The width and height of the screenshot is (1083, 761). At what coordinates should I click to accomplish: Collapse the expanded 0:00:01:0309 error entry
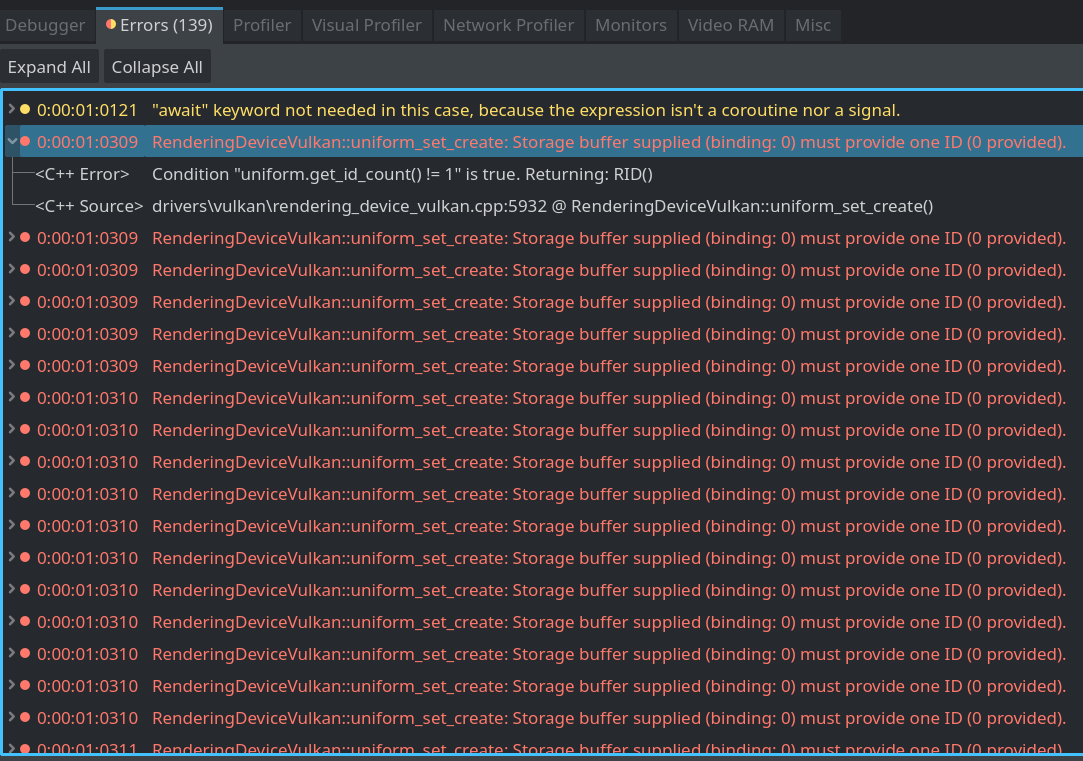pyautogui.click(x=9, y=142)
